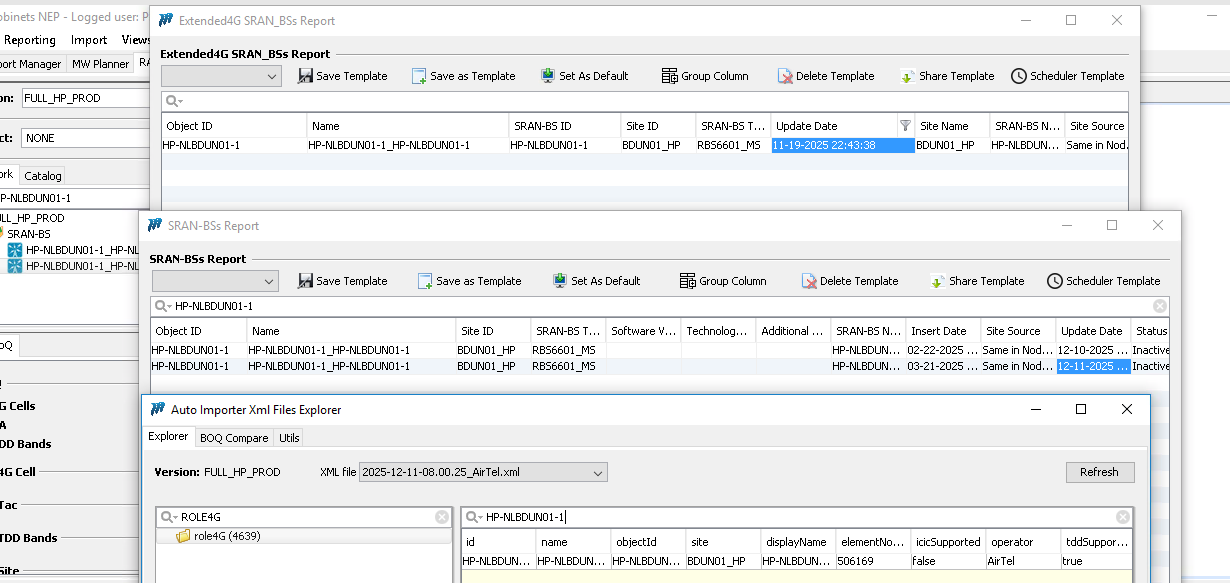Screen dimensions: 1230x583
Task: Expand the XML file selection dropdown
Action: coord(598,472)
